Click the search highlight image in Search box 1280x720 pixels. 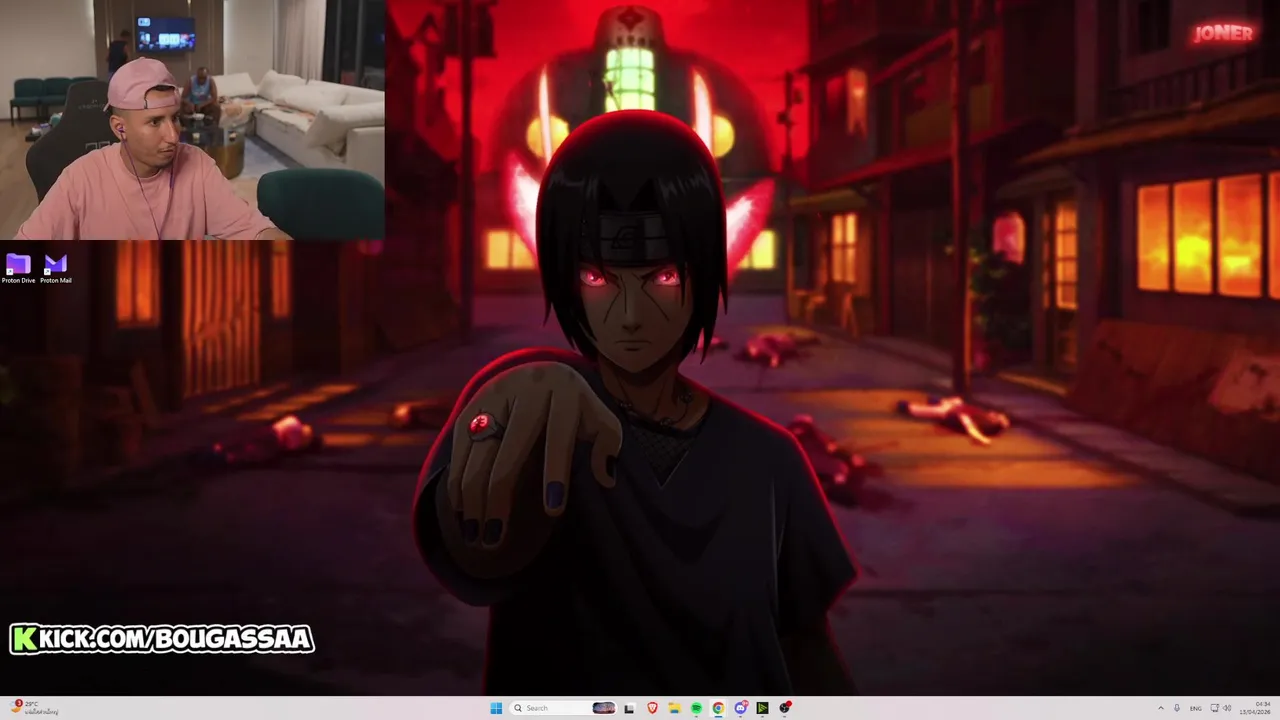coord(603,708)
